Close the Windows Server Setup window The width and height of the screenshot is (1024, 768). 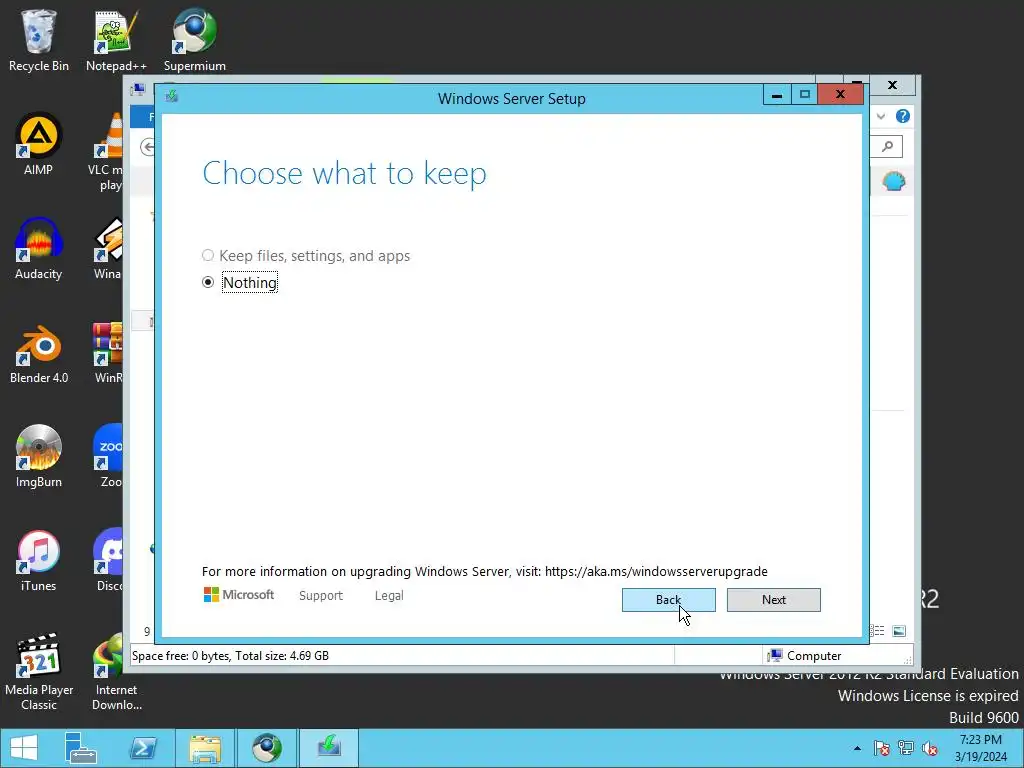(x=840, y=95)
